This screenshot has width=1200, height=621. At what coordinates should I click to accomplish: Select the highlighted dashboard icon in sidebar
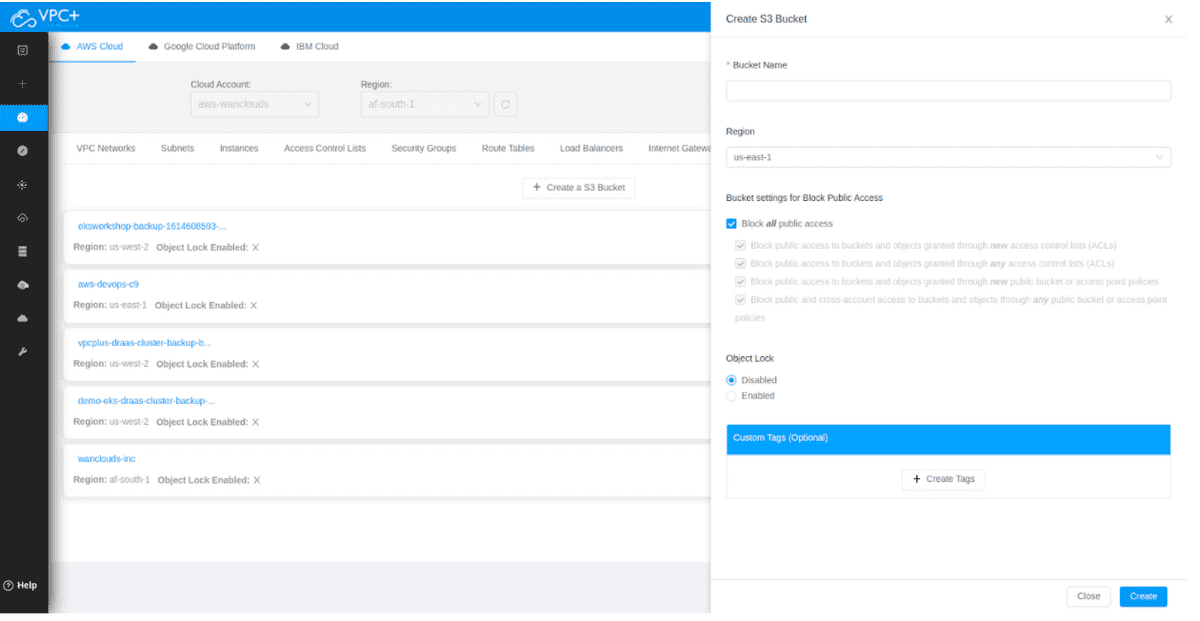point(23,118)
